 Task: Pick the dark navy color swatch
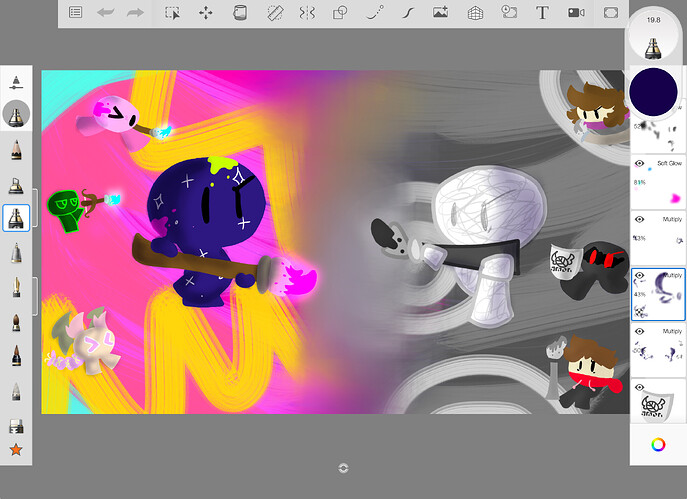coord(657,92)
